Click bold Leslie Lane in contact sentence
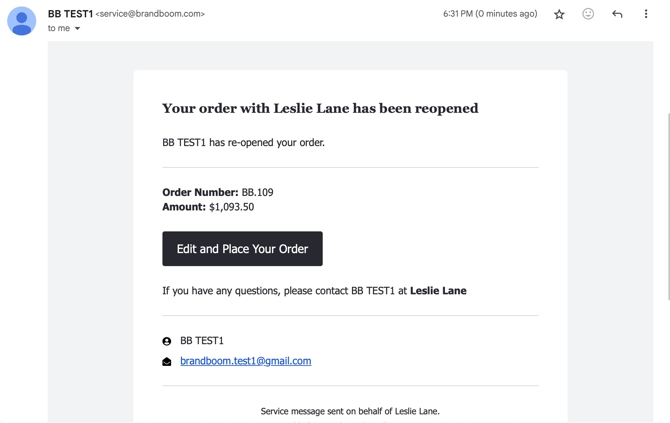Viewport: 670px width, 423px height. pos(438,291)
